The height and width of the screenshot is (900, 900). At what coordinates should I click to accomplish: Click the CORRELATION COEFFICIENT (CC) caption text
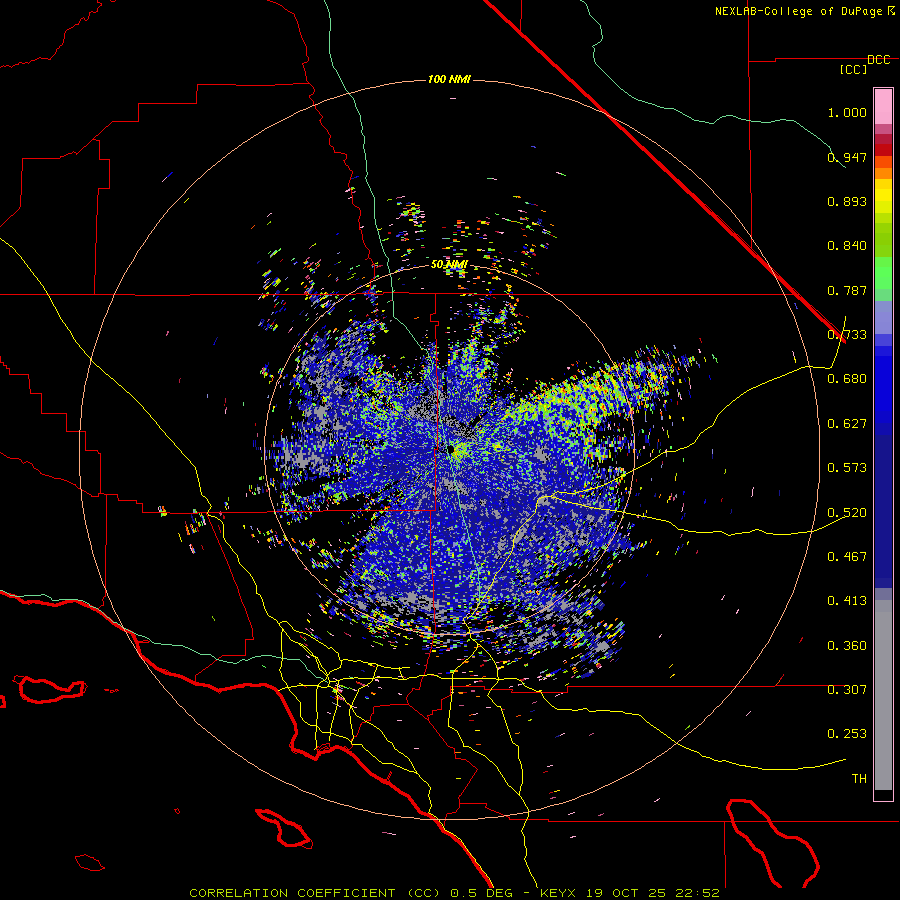[x=315, y=893]
